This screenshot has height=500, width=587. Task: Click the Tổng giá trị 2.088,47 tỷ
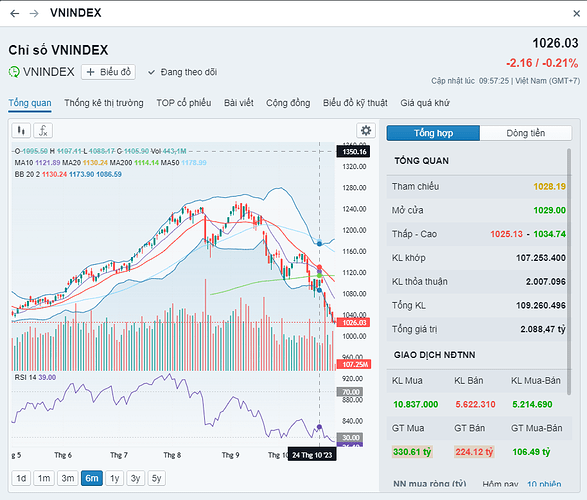pos(543,329)
